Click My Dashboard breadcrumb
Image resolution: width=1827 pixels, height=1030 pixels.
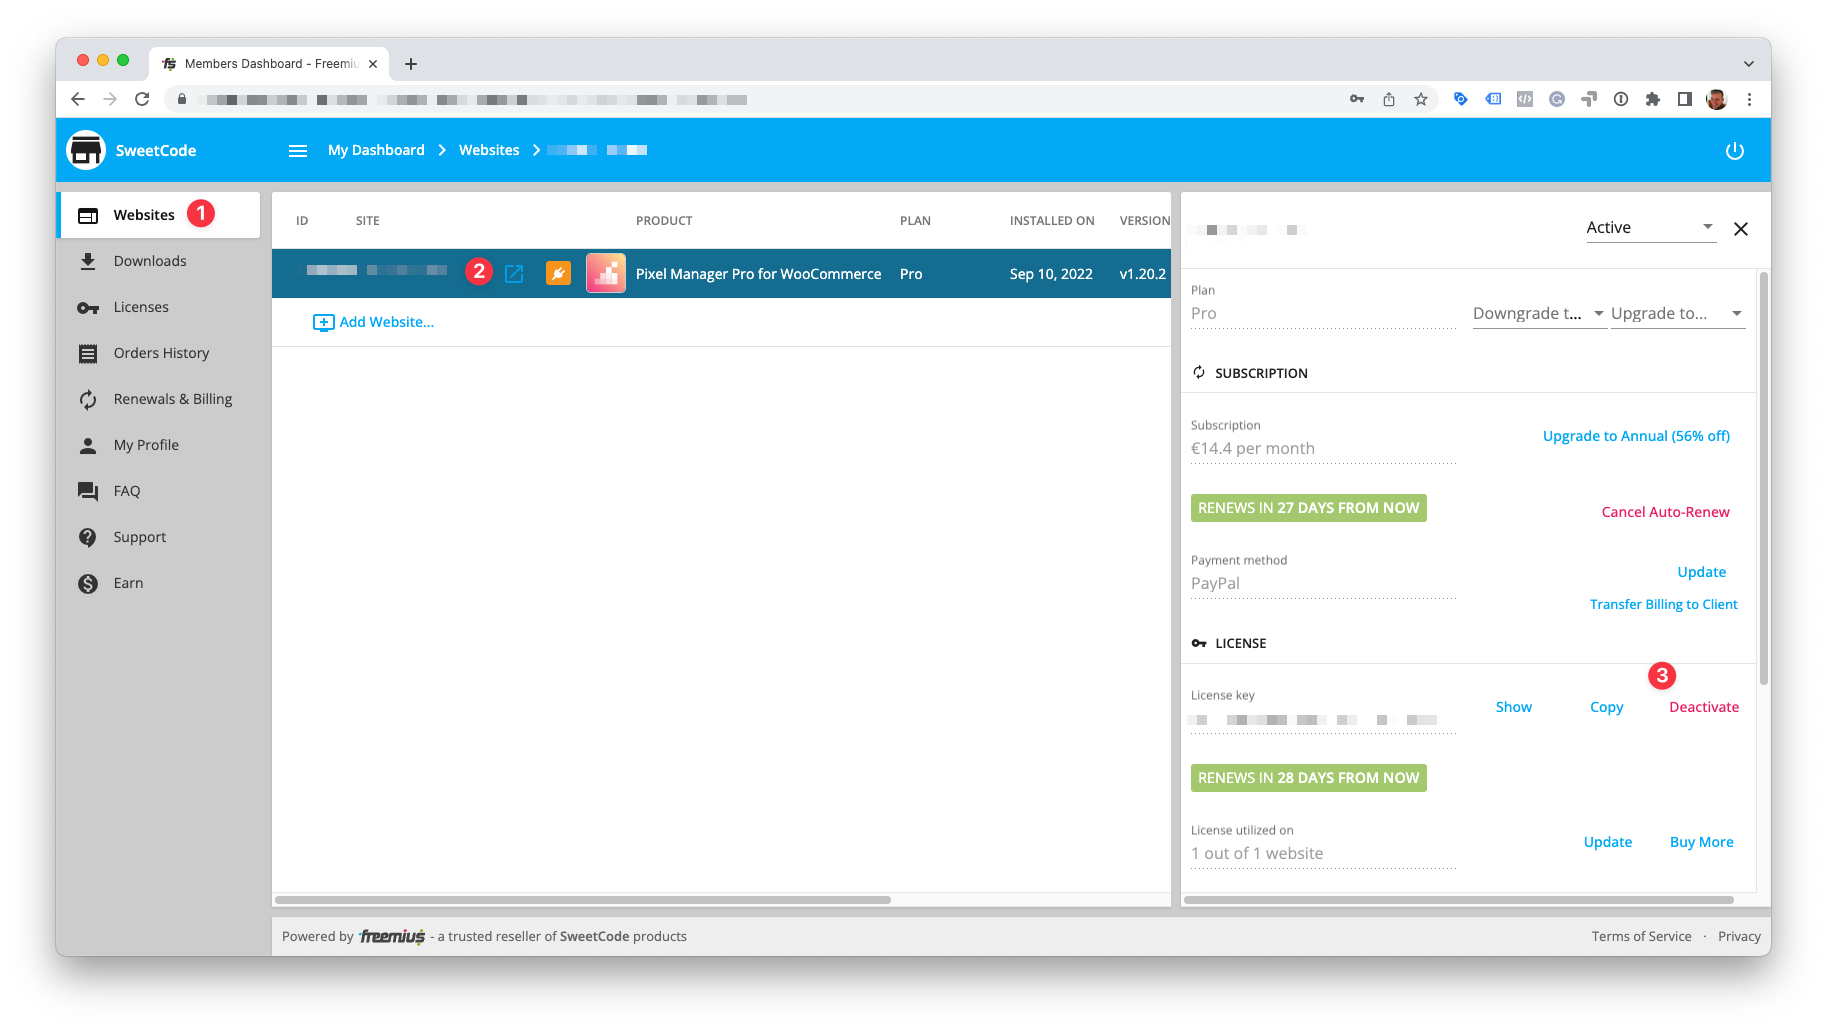(376, 150)
